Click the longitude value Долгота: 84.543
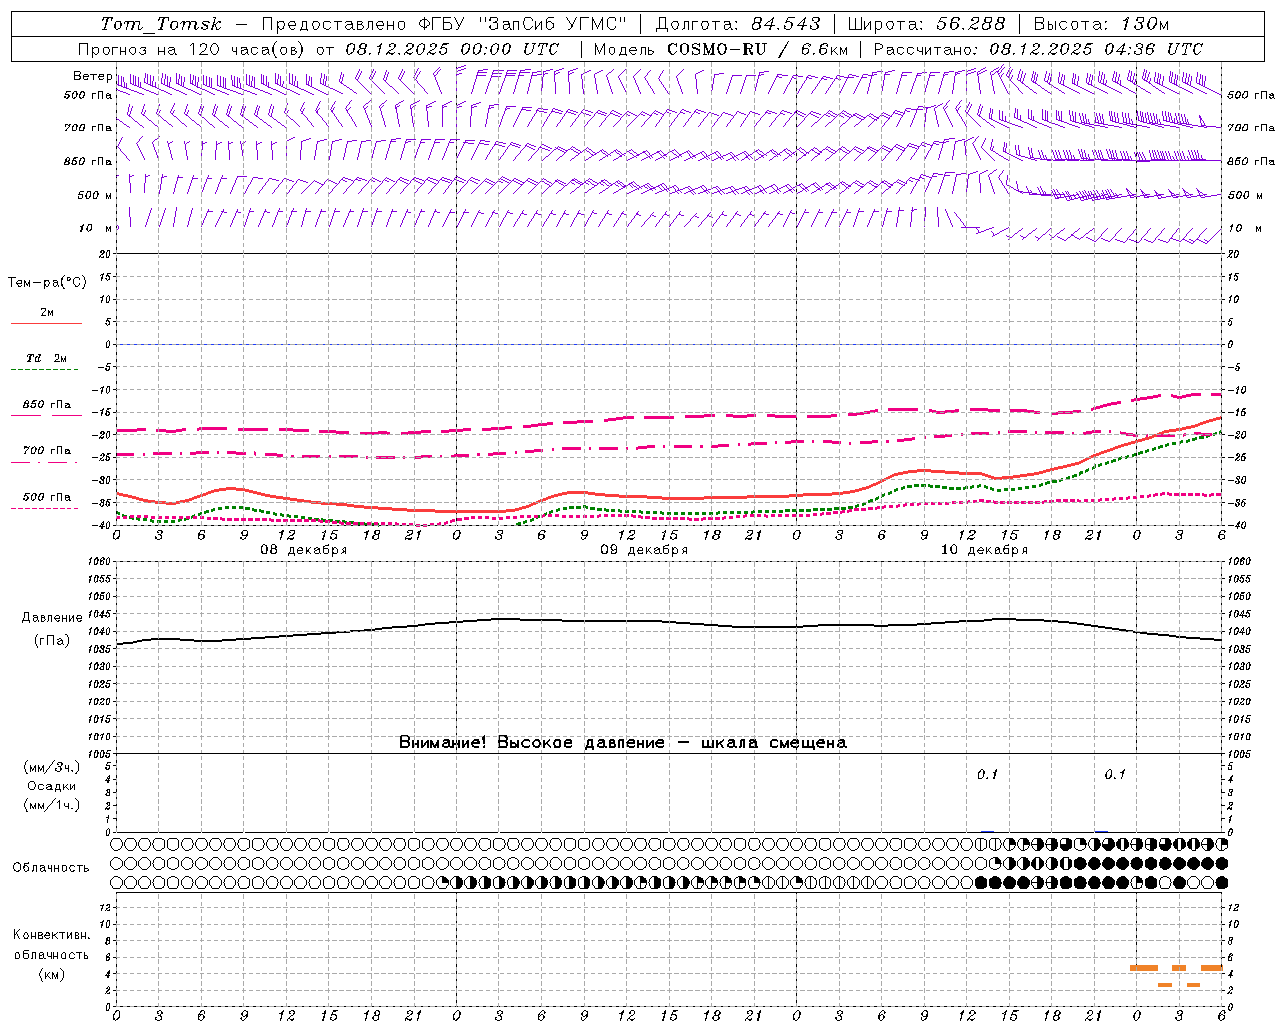 click(x=738, y=24)
